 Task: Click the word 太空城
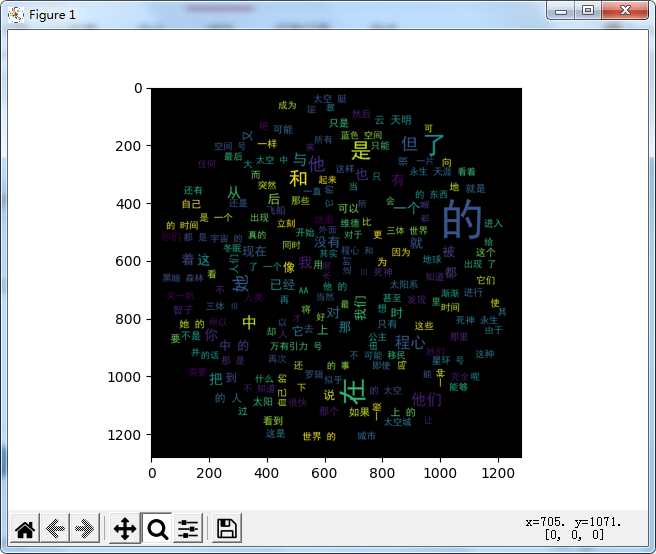click(x=397, y=422)
